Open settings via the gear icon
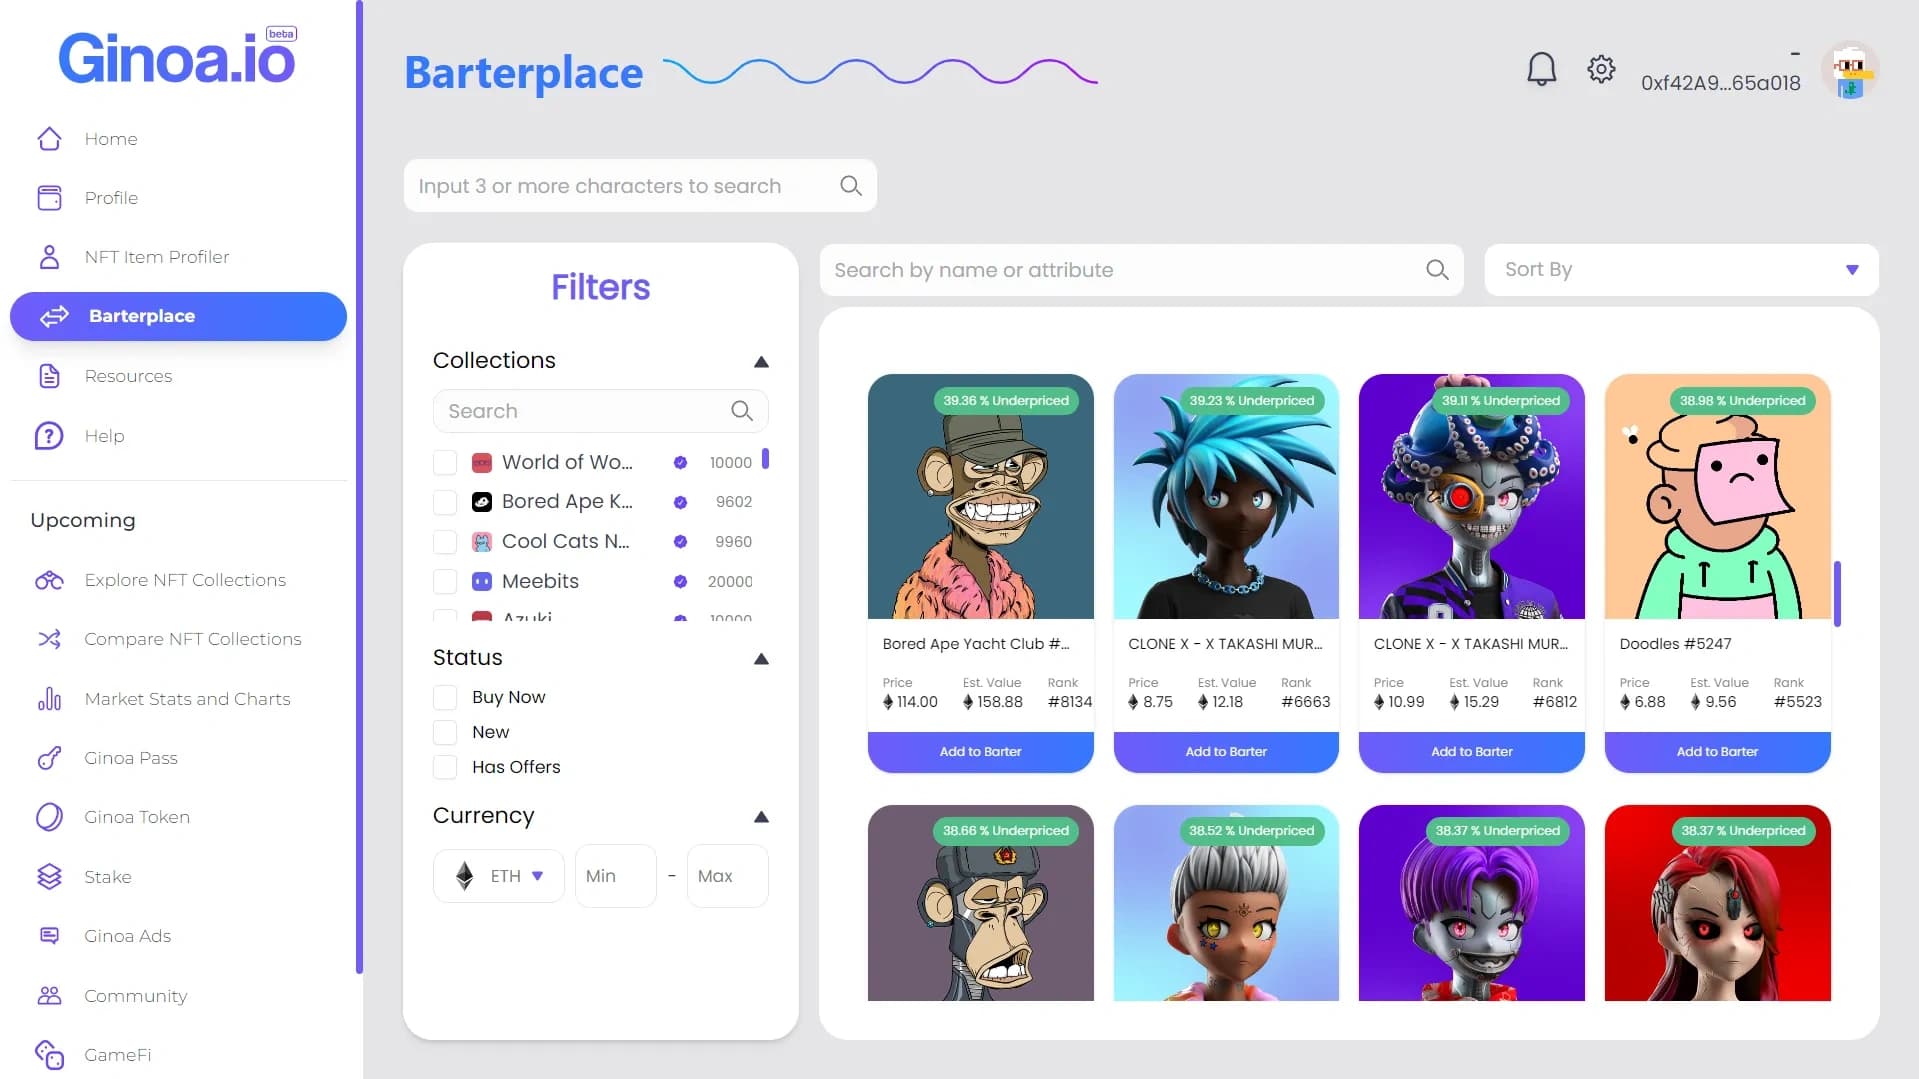 [x=1601, y=69]
